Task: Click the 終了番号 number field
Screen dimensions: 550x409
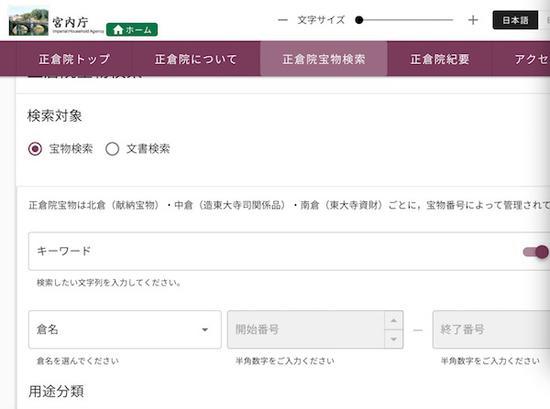Action: (491, 329)
